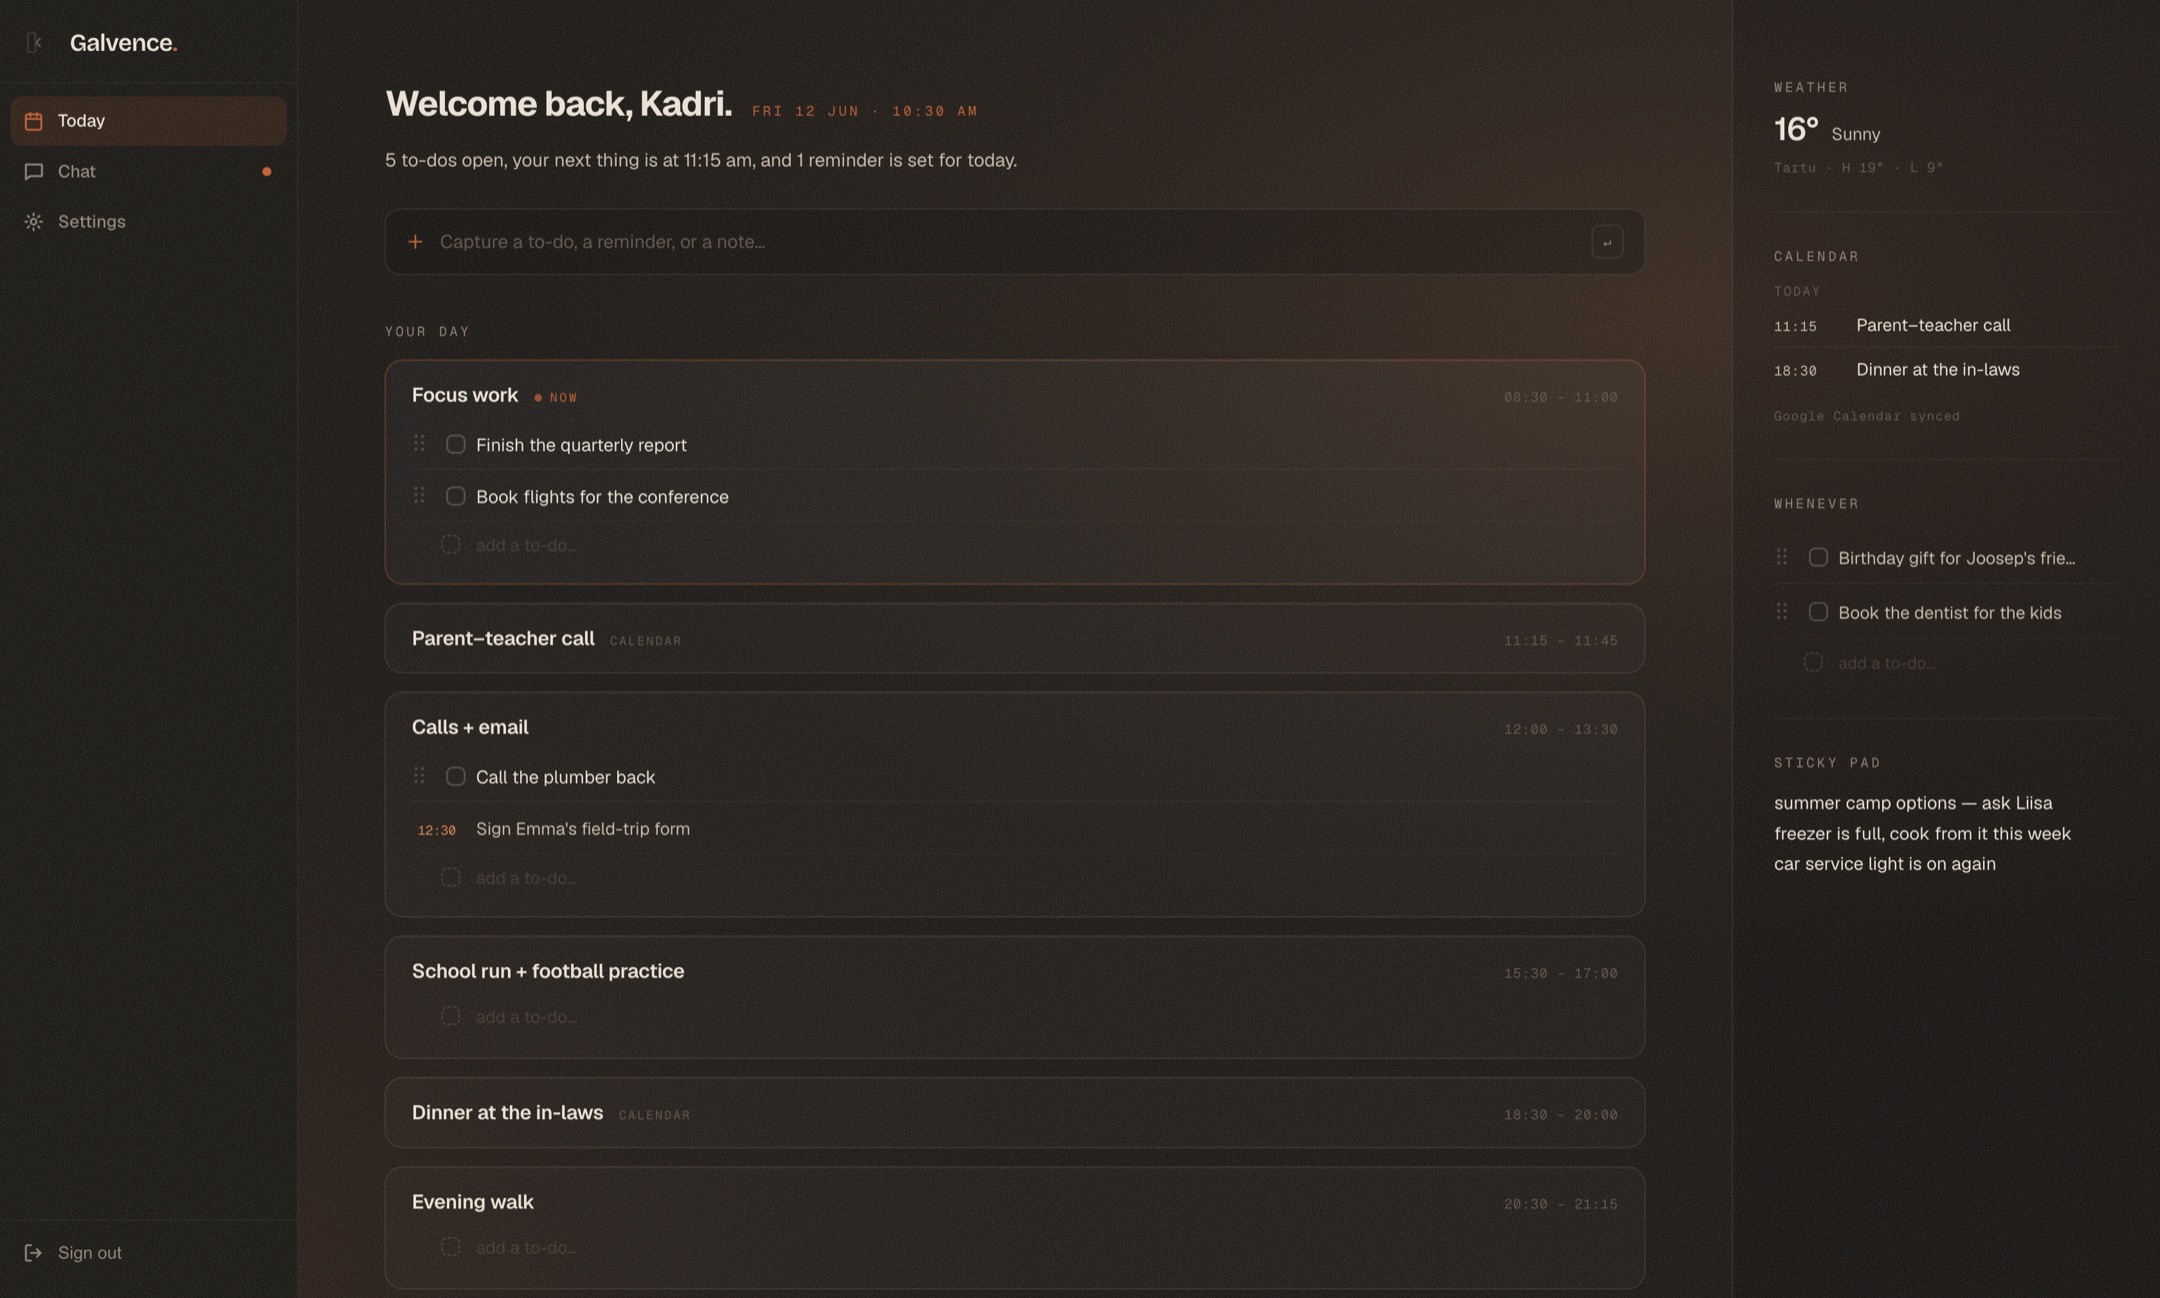Click the enter-key submit icon in capture box
Viewport: 2160px width, 1298px height.
(x=1606, y=242)
